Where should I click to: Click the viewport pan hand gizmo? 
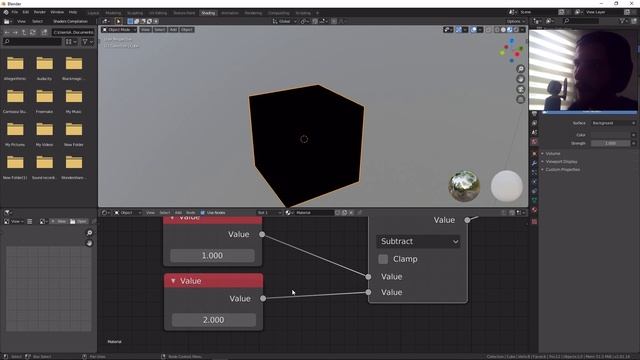[520, 79]
